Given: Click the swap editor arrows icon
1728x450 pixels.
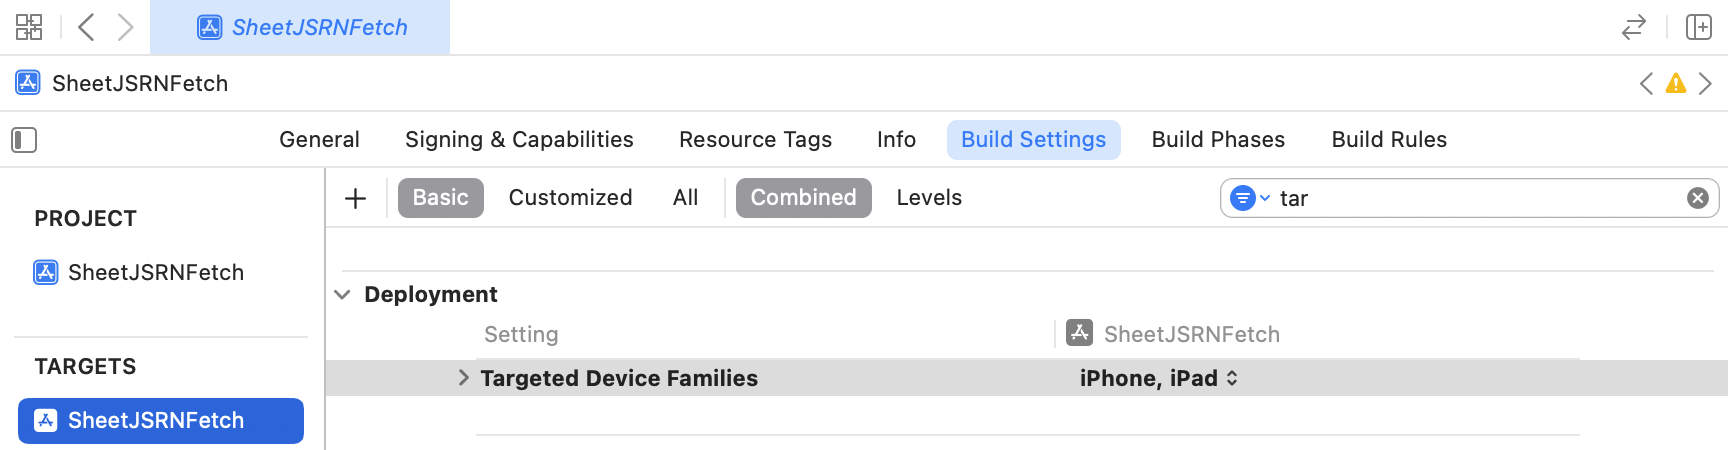Looking at the screenshot, I should point(1633,27).
